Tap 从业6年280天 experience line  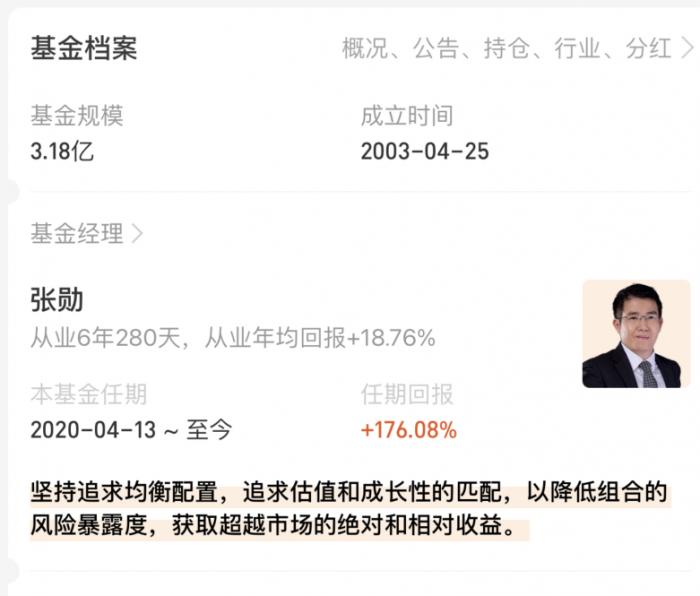point(233,338)
